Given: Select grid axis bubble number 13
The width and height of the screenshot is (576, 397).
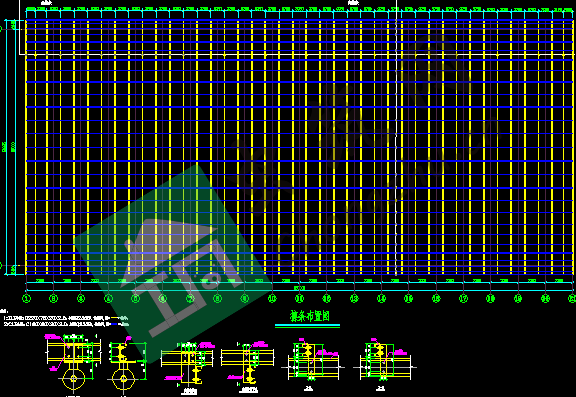Looking at the screenshot, I should coord(354,299).
